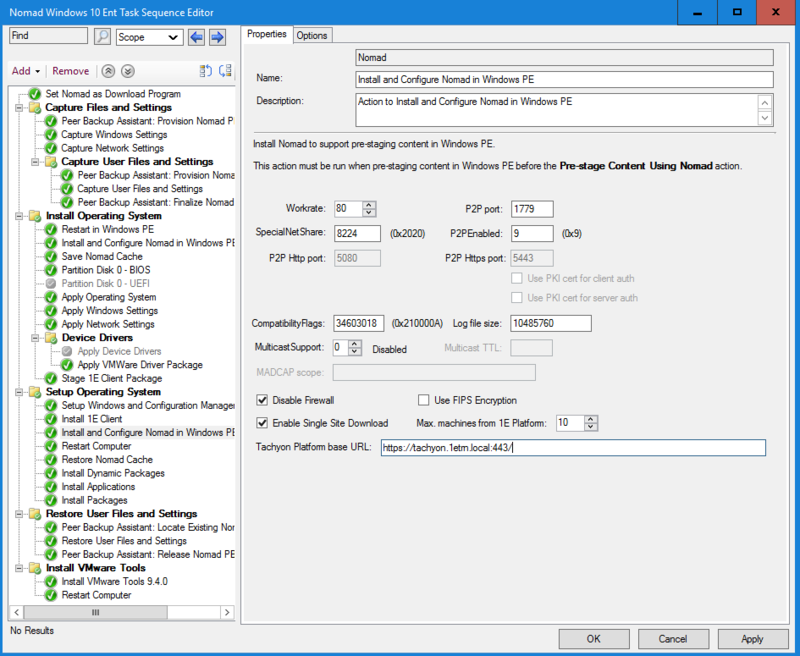Increase the Workrate spinner value
Screen dimensions: 800x656
point(369,205)
